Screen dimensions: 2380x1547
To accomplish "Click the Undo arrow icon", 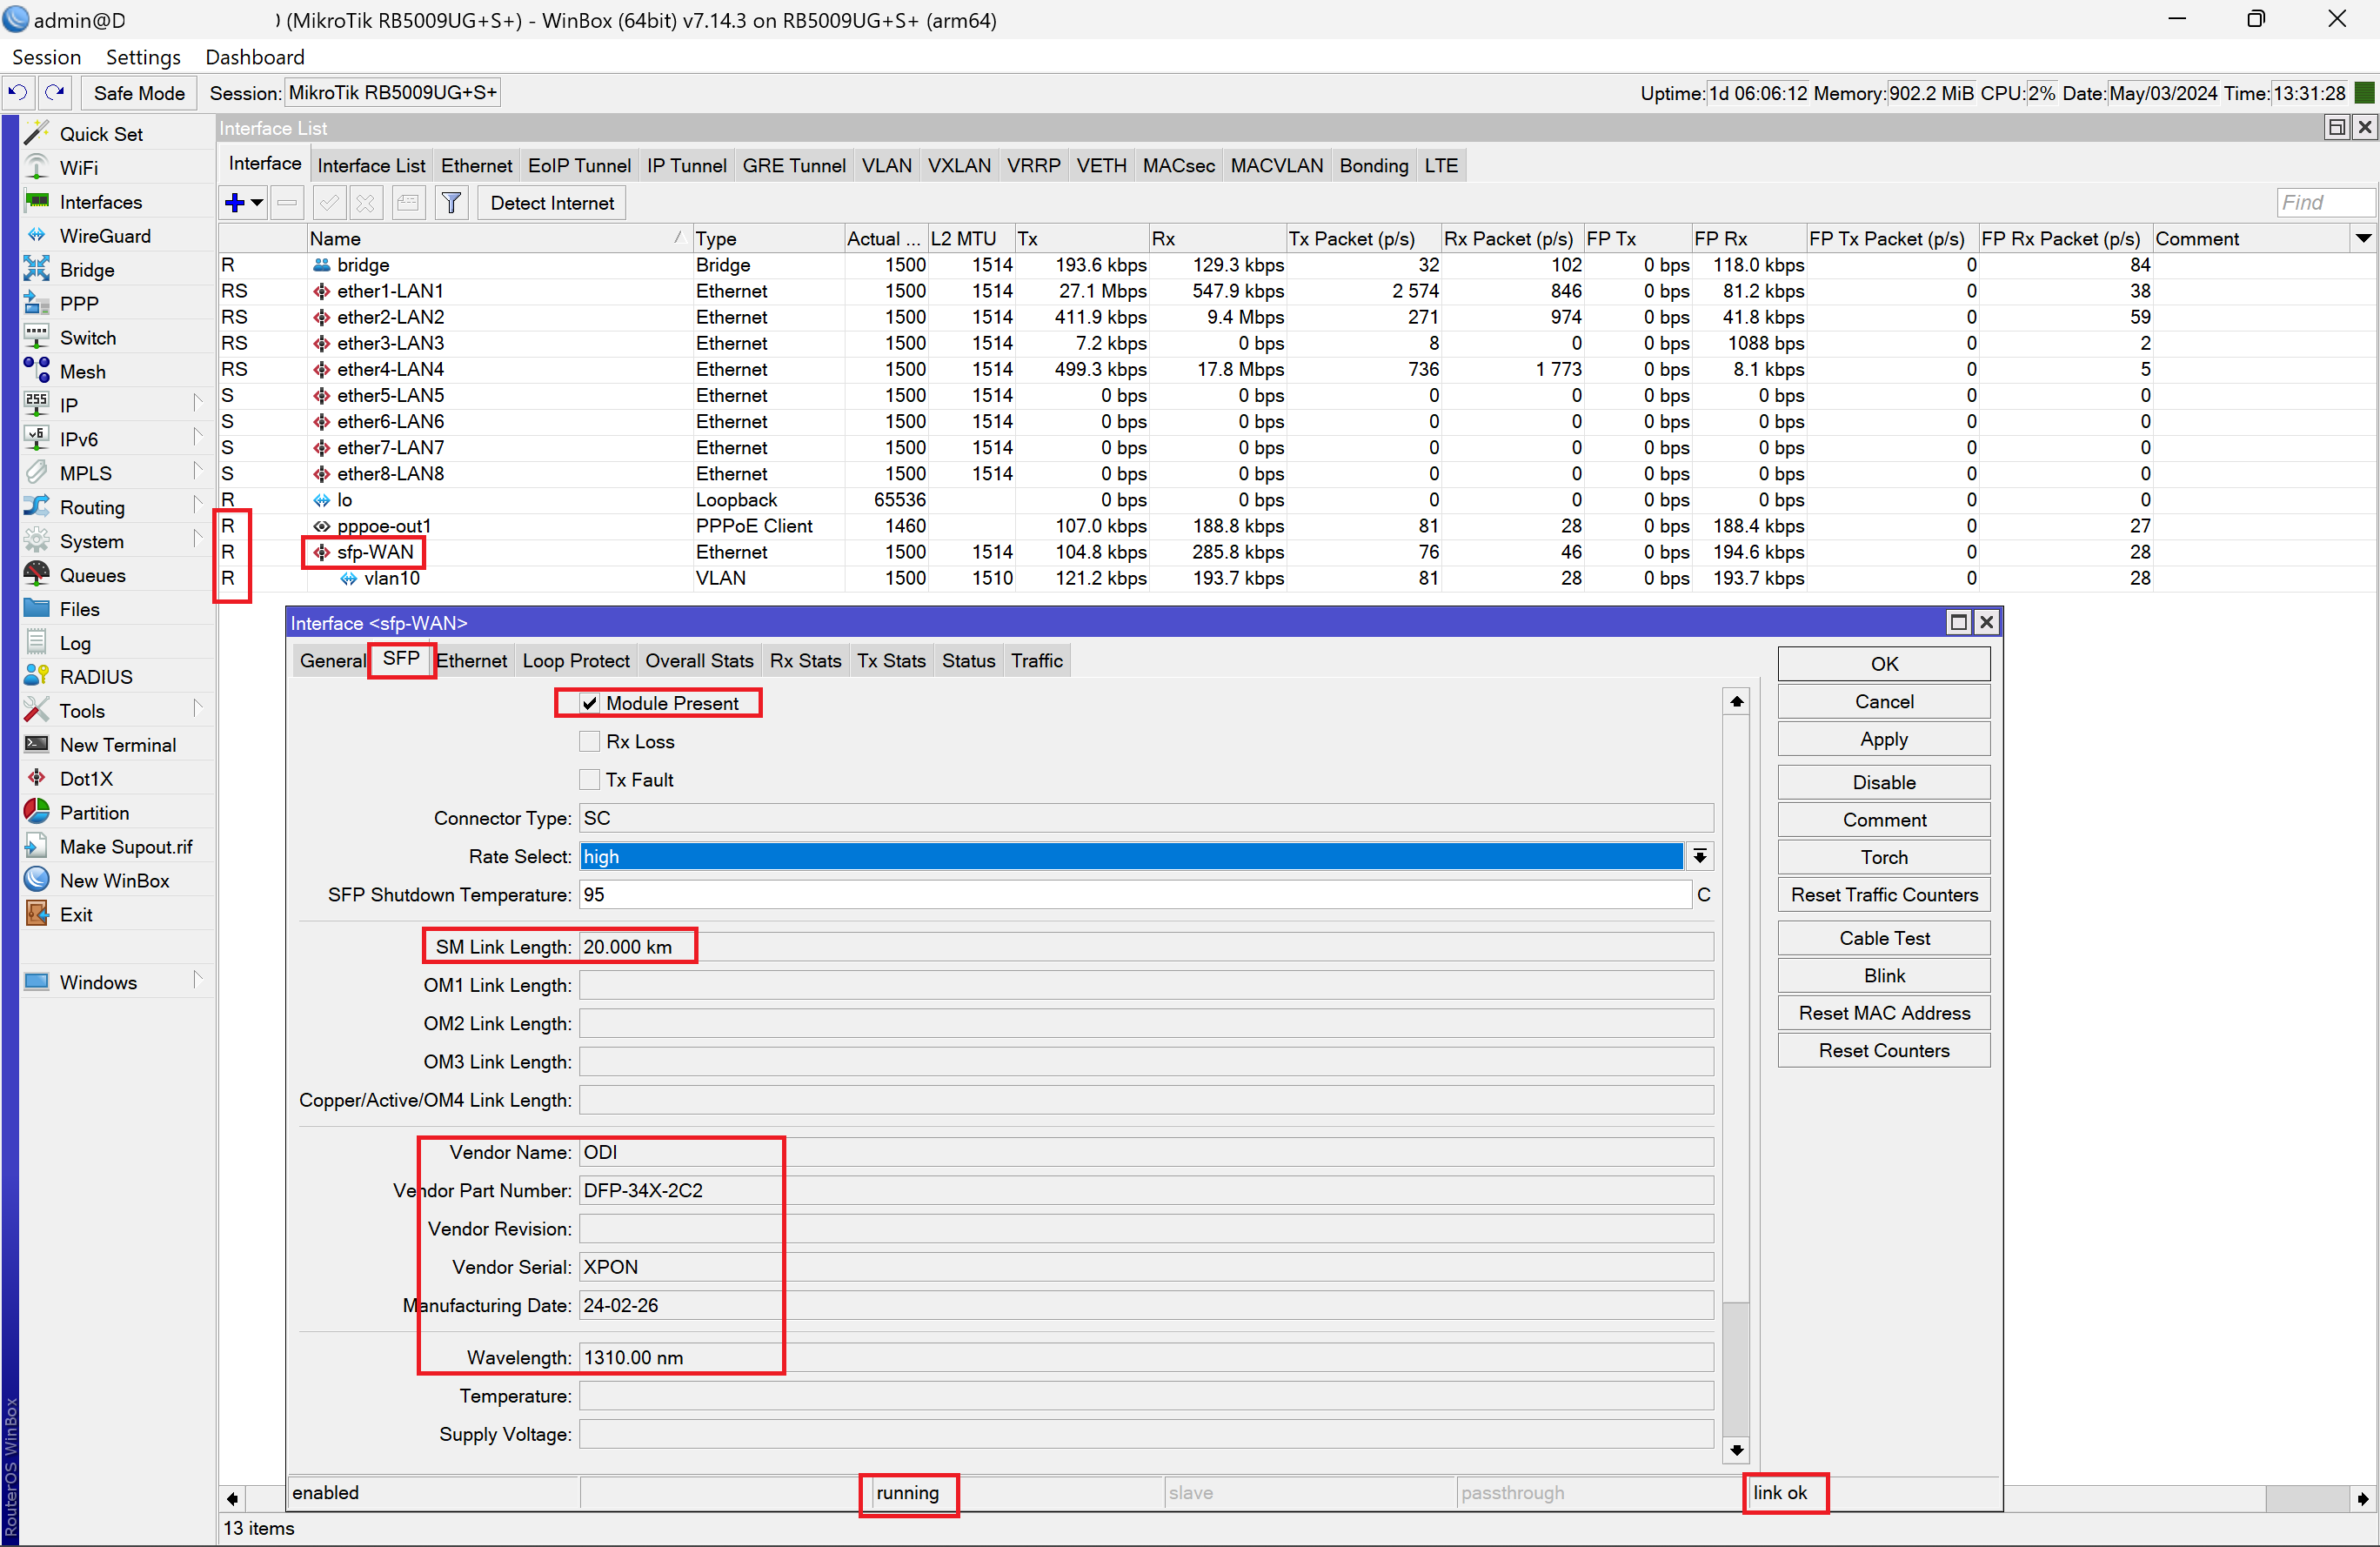I will pyautogui.click(x=18, y=93).
